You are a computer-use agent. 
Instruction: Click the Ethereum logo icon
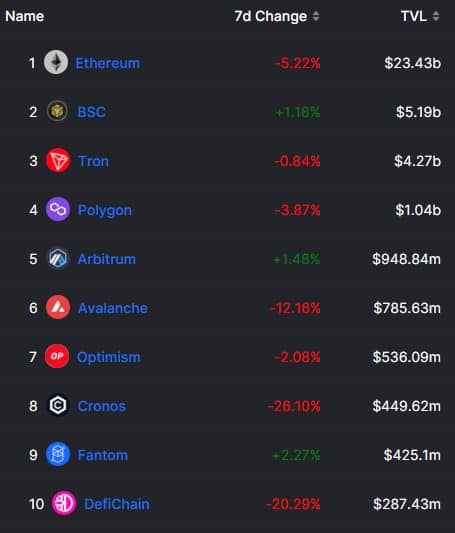(x=56, y=62)
